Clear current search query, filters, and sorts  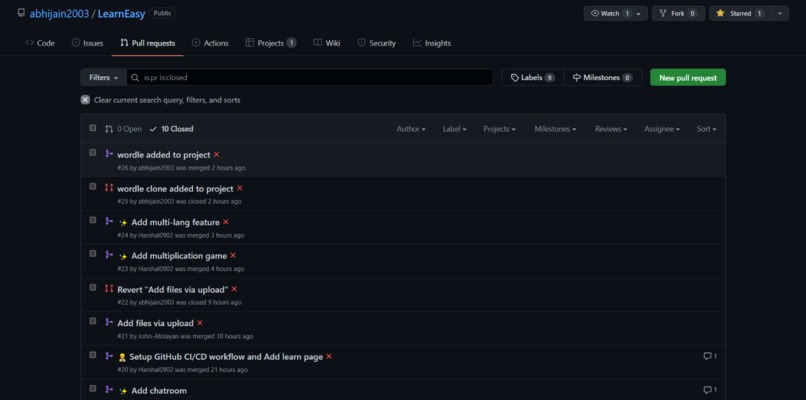(x=160, y=100)
